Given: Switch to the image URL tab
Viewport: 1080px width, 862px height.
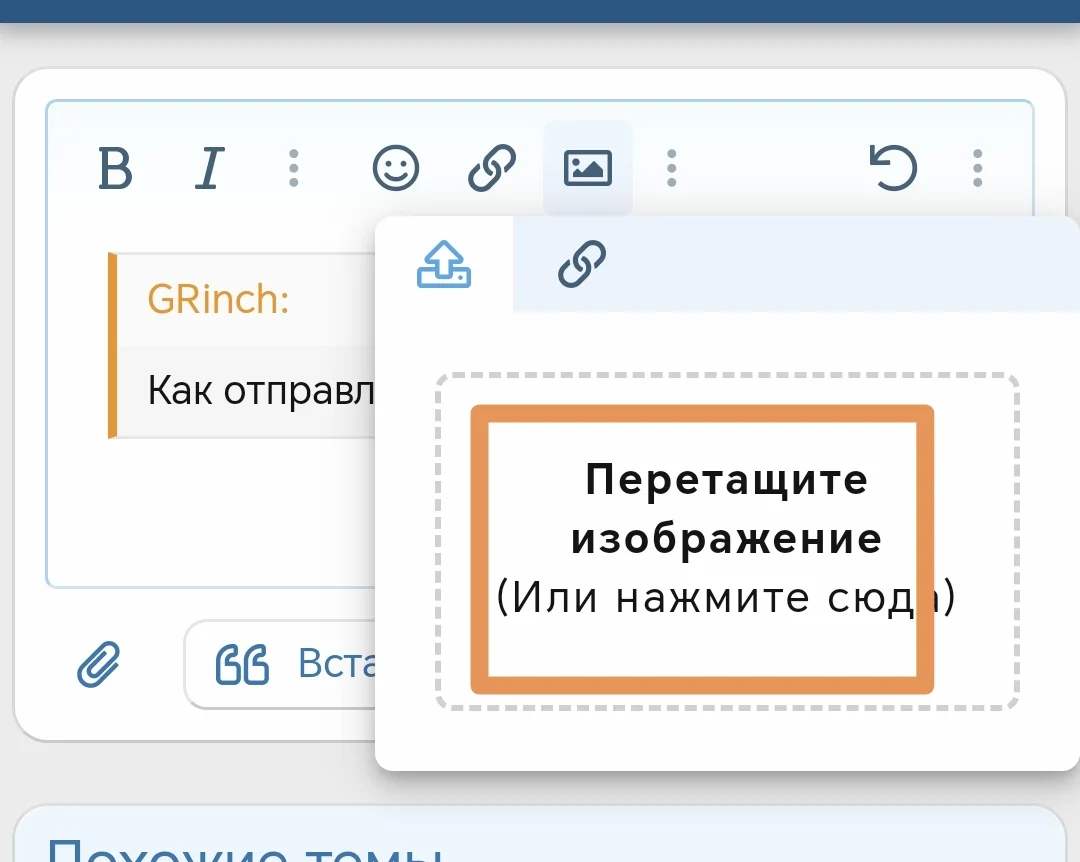Looking at the screenshot, I should point(580,264).
